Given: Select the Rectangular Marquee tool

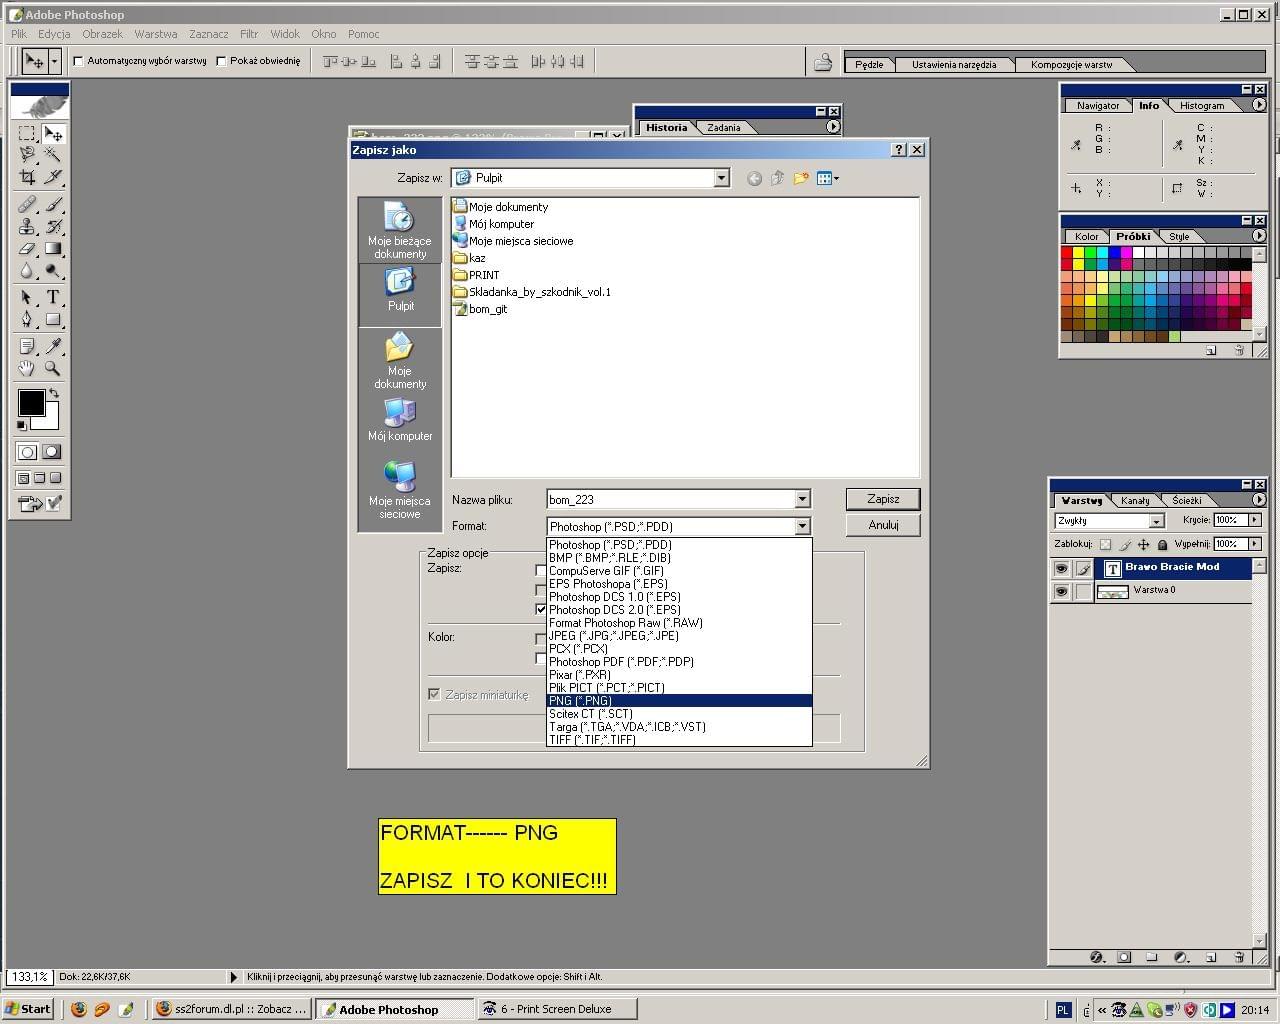Looking at the screenshot, I should [27, 133].
